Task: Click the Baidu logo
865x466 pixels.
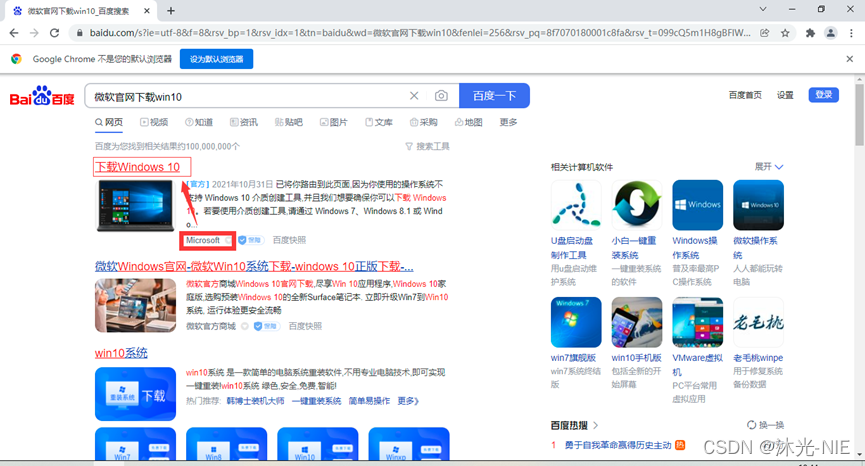Action: [x=42, y=97]
